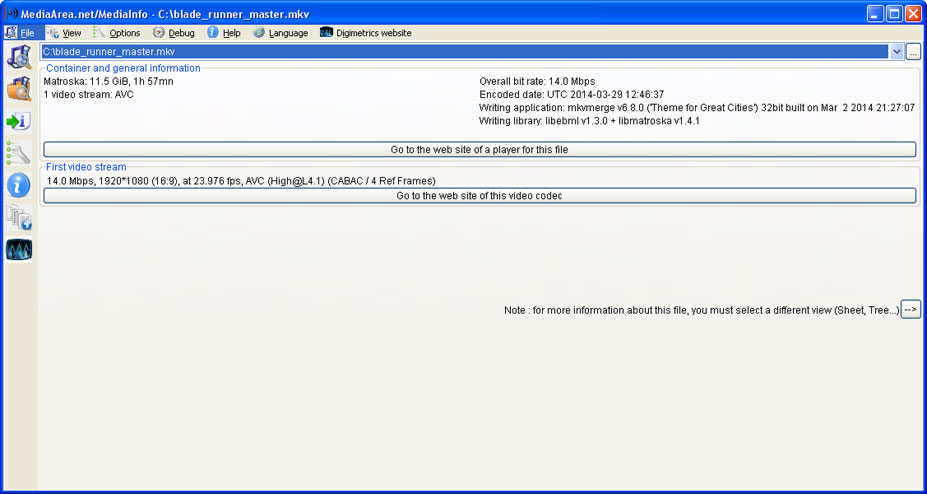Click the "Writing library: libebml v1.3.0" line
Viewport: 927px width, 494px height.
[590, 121]
